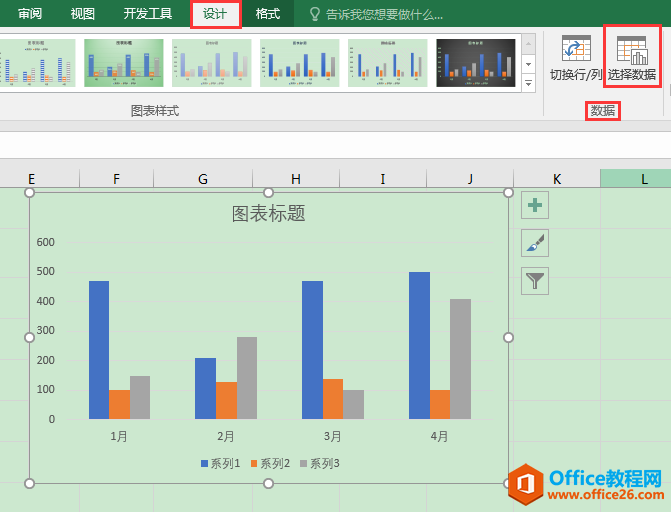This screenshot has height=512, width=671.
Task: Open the Chart Styles paintbrush button
Action: tap(535, 243)
